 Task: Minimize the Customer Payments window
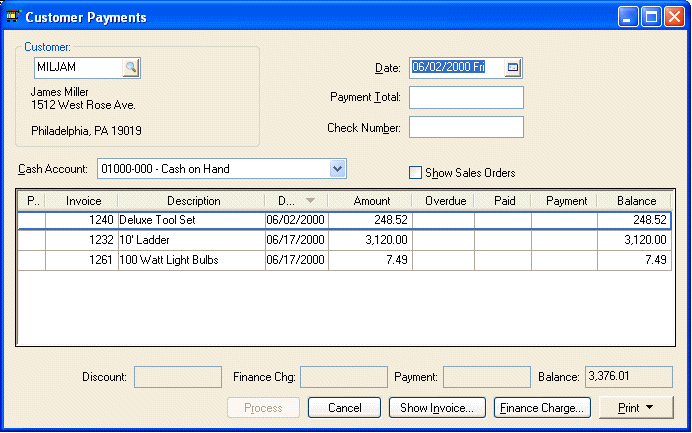[628, 17]
